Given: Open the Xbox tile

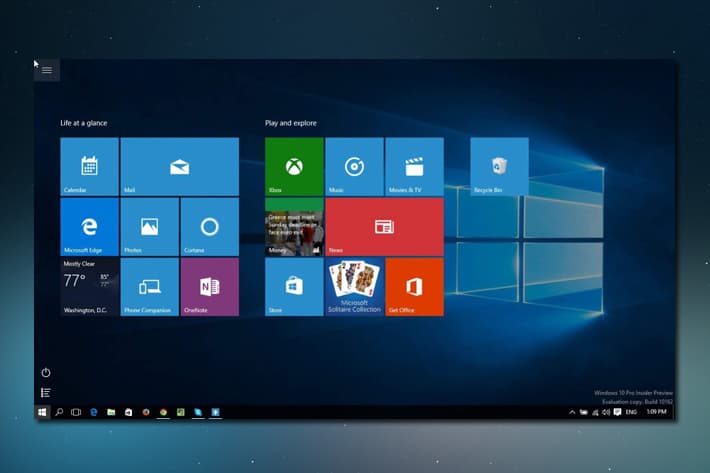Looking at the screenshot, I should [x=294, y=167].
